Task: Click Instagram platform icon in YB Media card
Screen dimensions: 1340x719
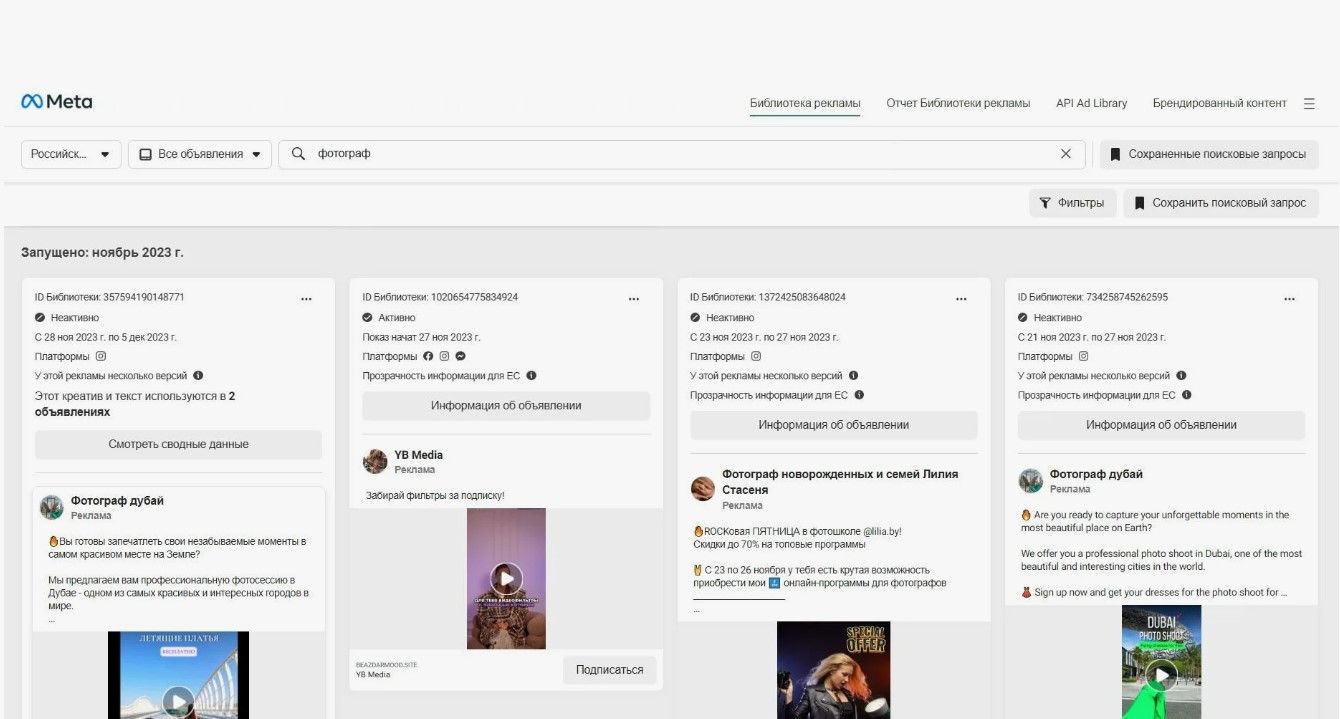Action: click(x=444, y=356)
